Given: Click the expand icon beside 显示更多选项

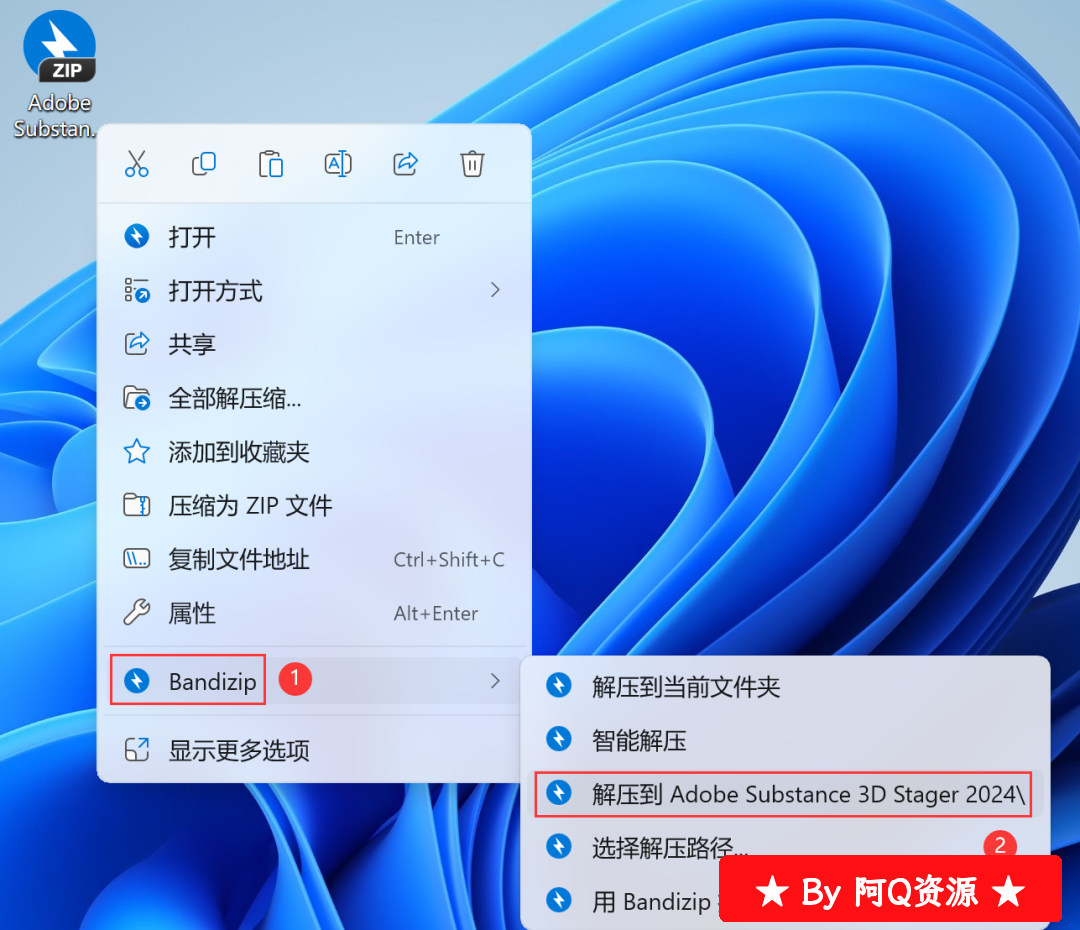Looking at the screenshot, I should pyautogui.click(x=136, y=750).
